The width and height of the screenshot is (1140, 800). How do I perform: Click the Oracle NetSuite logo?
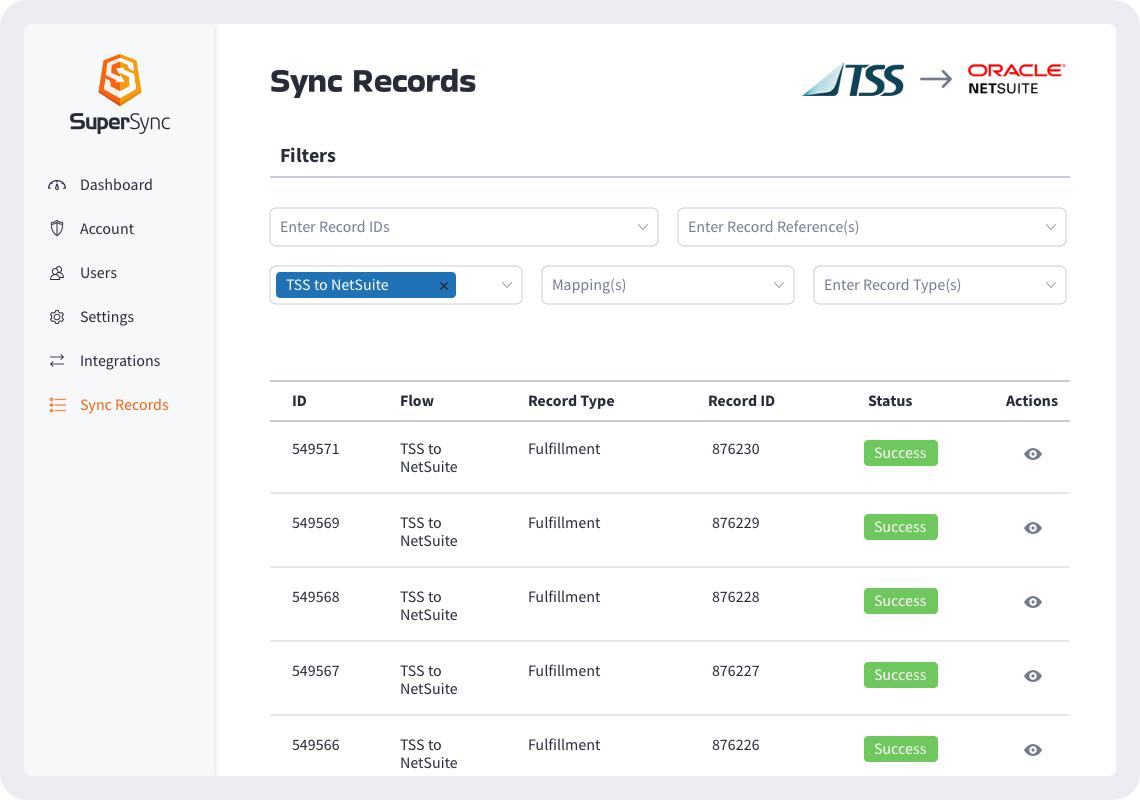click(1015, 78)
